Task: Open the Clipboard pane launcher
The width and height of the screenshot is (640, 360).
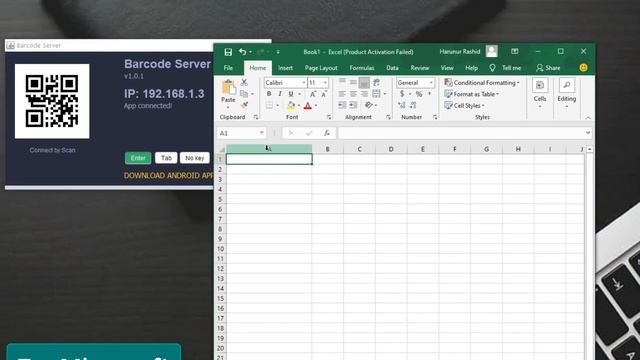Action: pos(256,117)
